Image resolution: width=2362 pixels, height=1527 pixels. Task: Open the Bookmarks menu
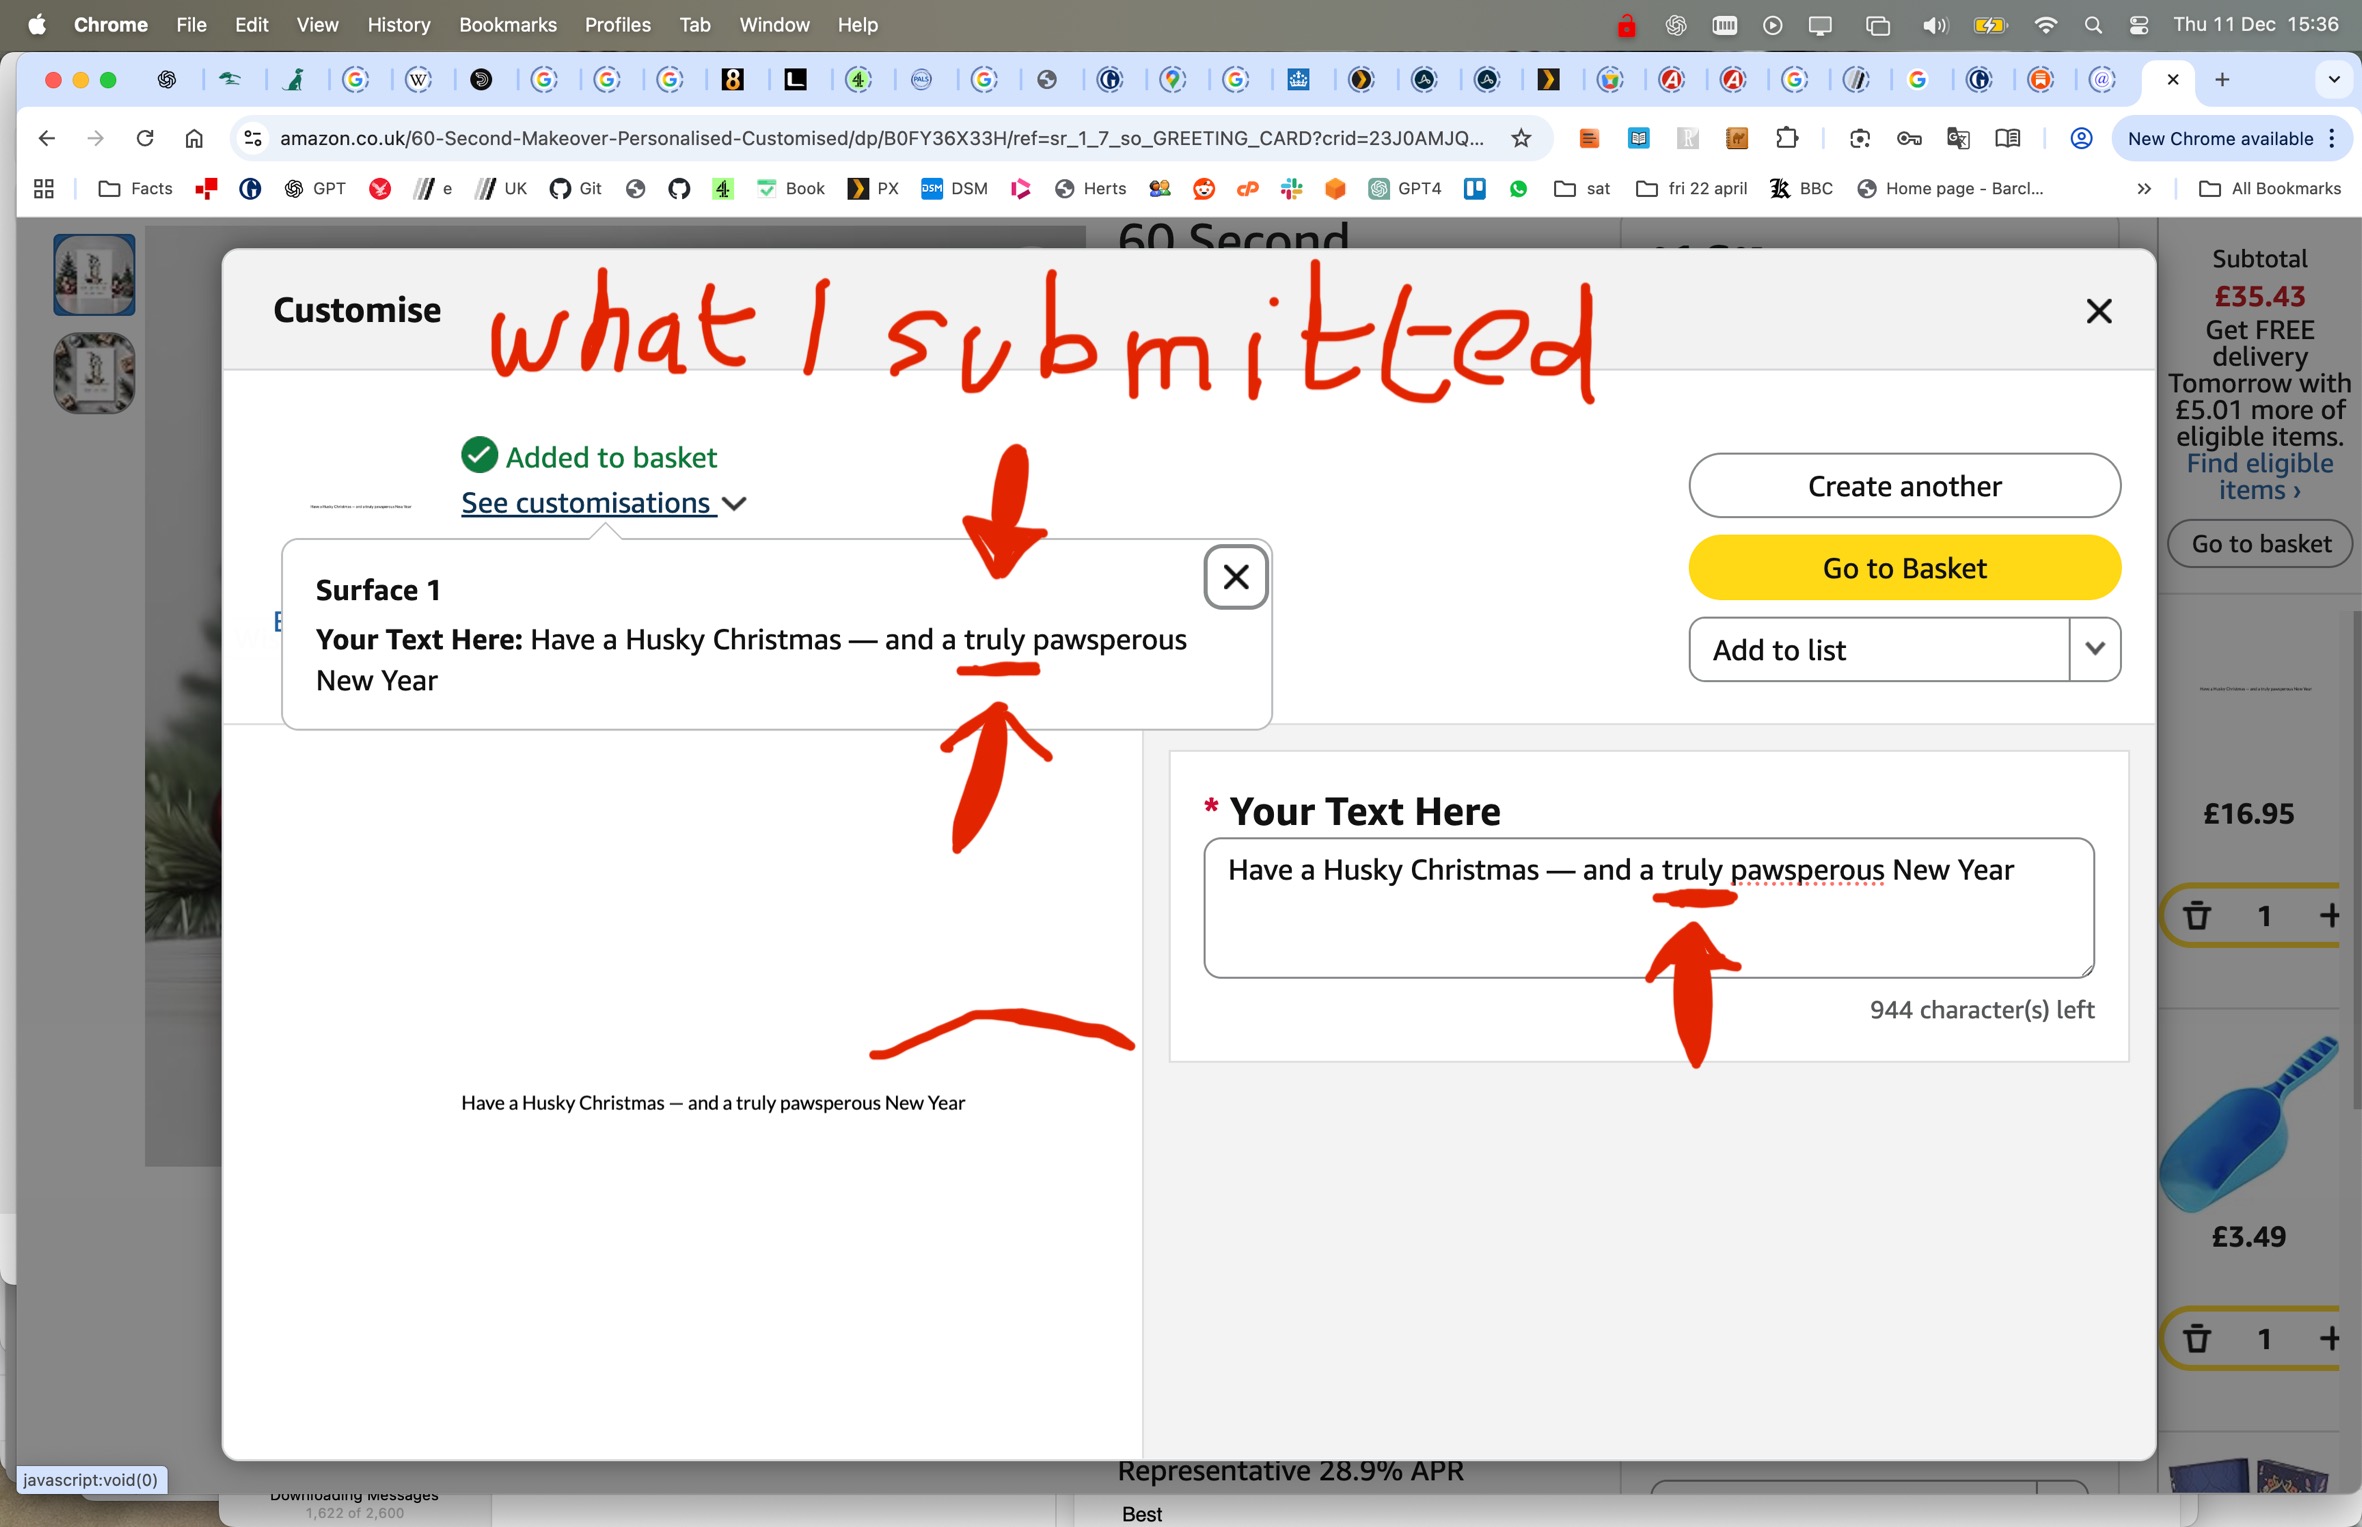tap(507, 25)
